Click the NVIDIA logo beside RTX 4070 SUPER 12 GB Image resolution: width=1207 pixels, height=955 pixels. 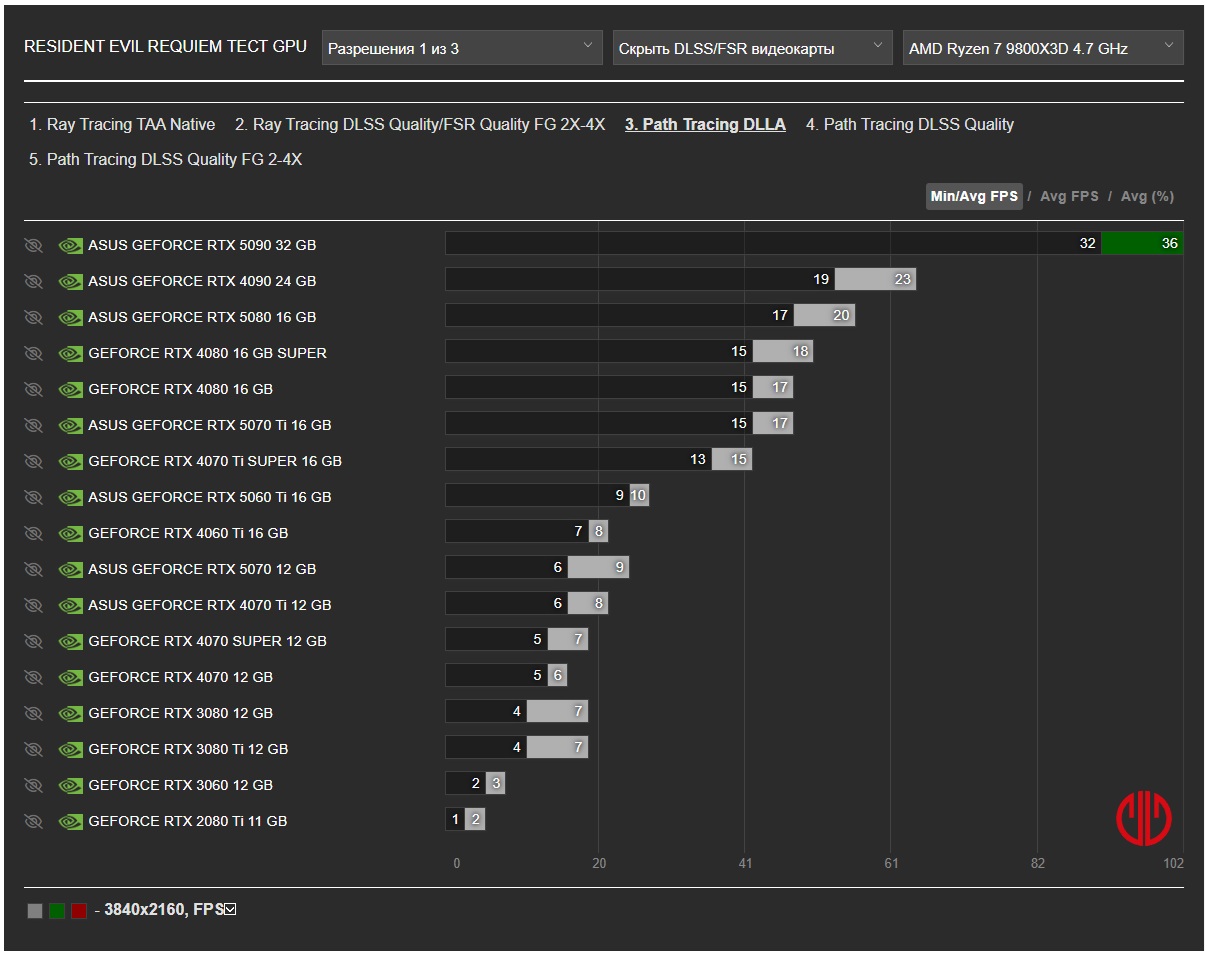pyautogui.click(x=70, y=641)
